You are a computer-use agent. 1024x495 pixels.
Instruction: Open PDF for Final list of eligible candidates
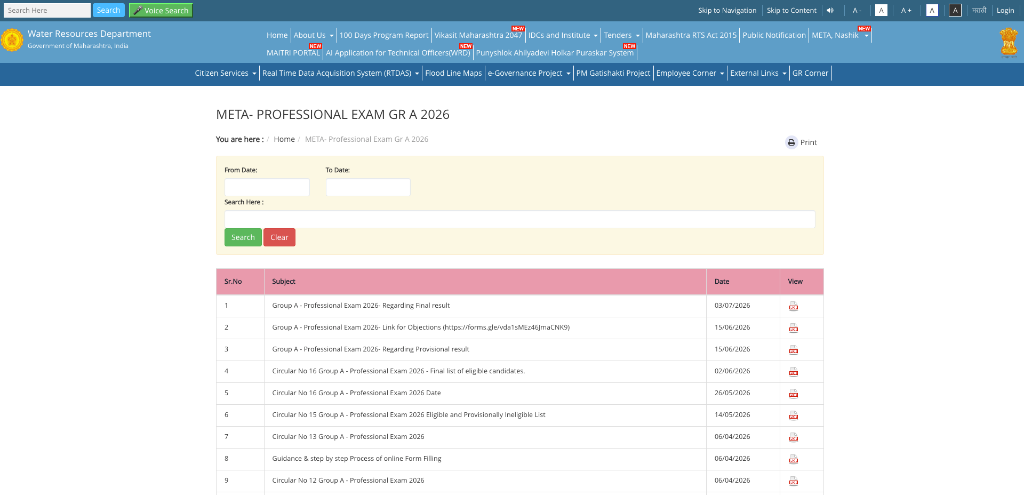coord(793,372)
